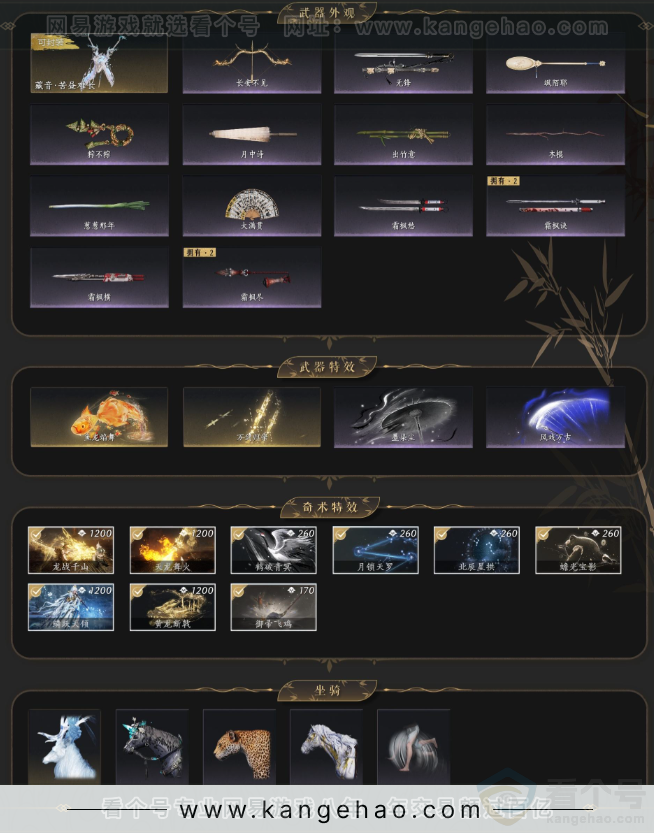This screenshot has height=834, width=654.
Task: Toggle the checkmark on 月锁天罗 skill effect
Action: click(x=340, y=534)
